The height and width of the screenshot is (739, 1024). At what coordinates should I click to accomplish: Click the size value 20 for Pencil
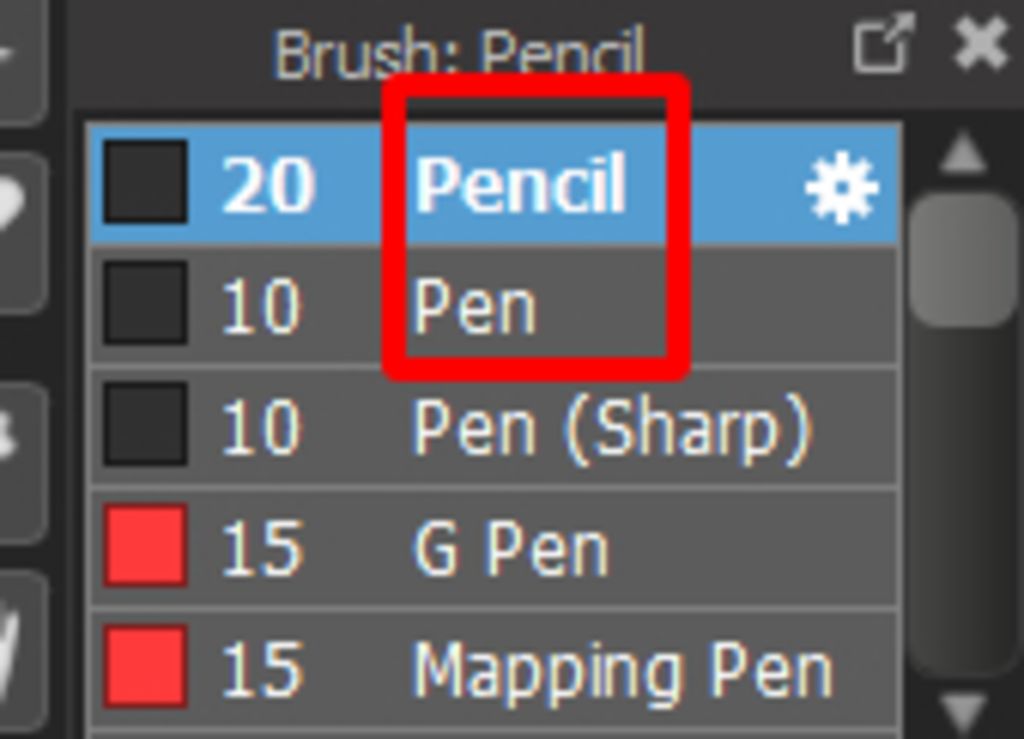coord(267,185)
